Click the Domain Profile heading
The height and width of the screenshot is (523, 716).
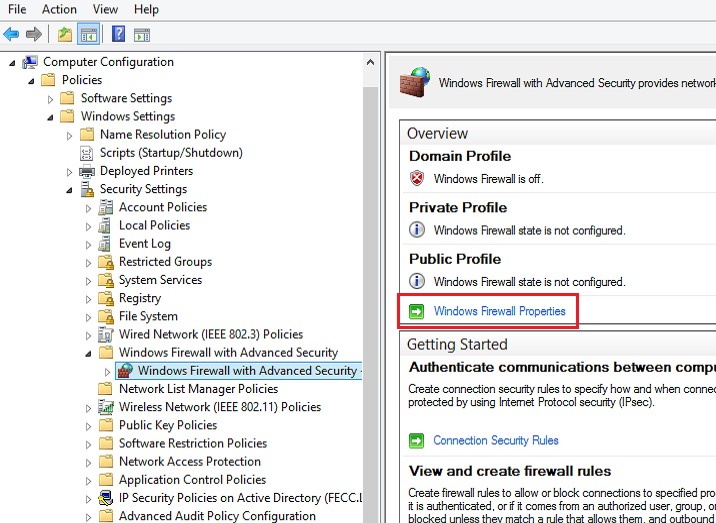(x=460, y=156)
